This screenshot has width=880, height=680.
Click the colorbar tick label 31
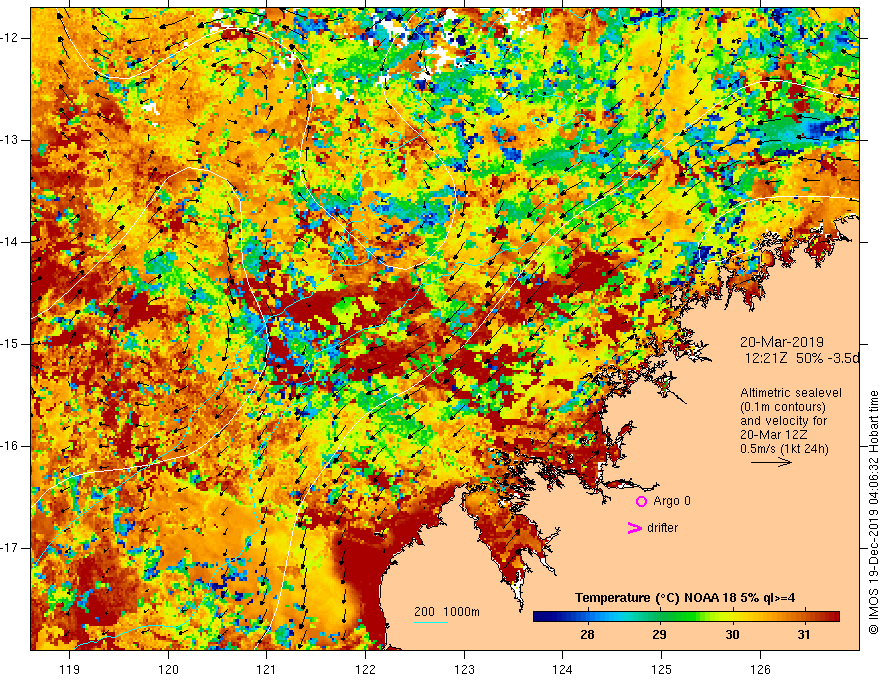point(804,635)
